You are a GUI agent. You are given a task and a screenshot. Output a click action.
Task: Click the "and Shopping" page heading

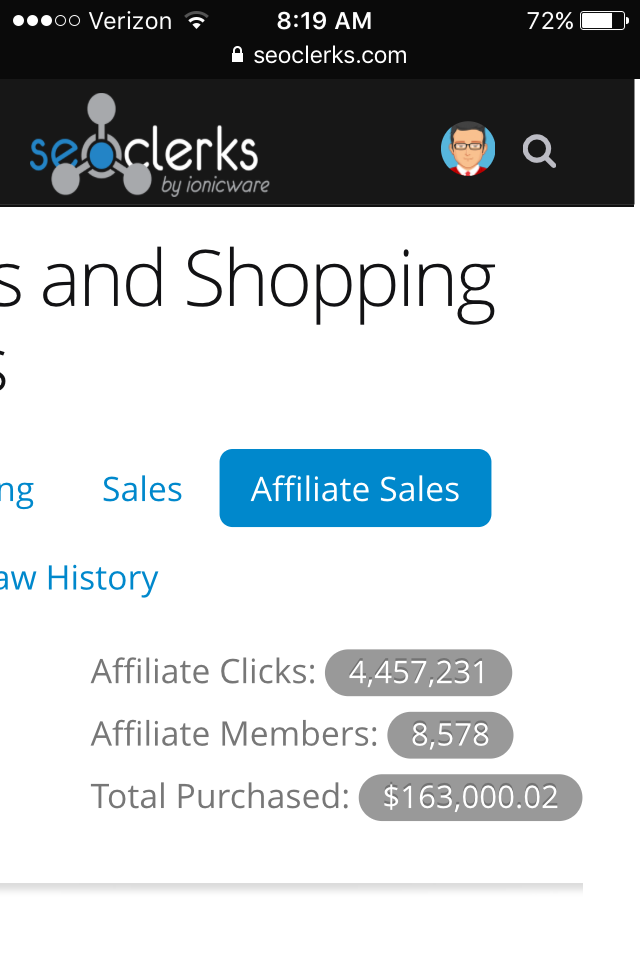(x=250, y=280)
